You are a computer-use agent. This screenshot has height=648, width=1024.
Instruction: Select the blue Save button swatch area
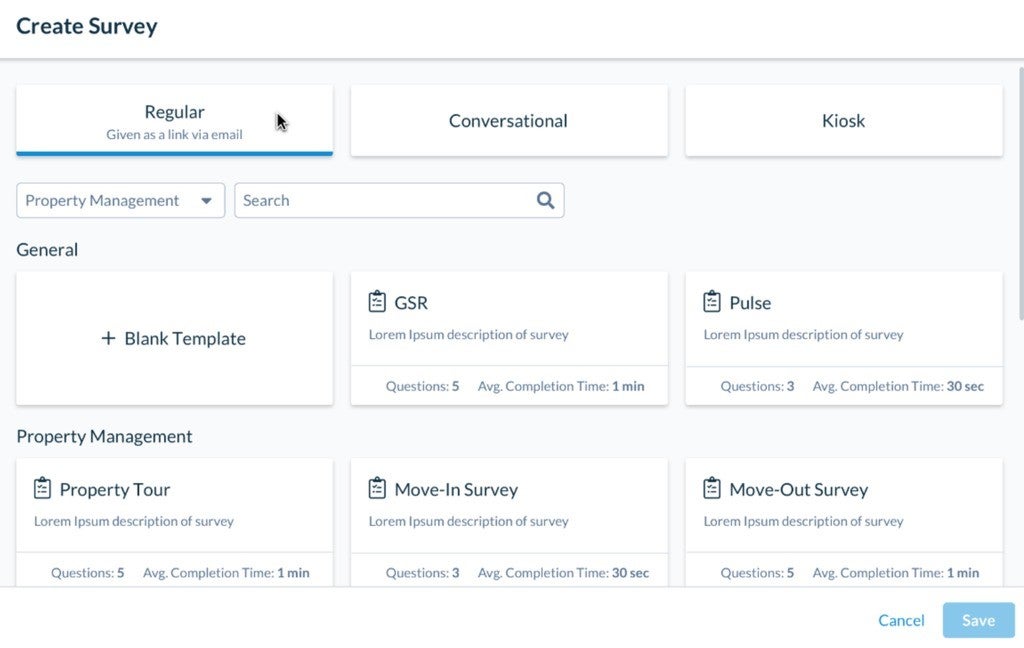tap(978, 620)
